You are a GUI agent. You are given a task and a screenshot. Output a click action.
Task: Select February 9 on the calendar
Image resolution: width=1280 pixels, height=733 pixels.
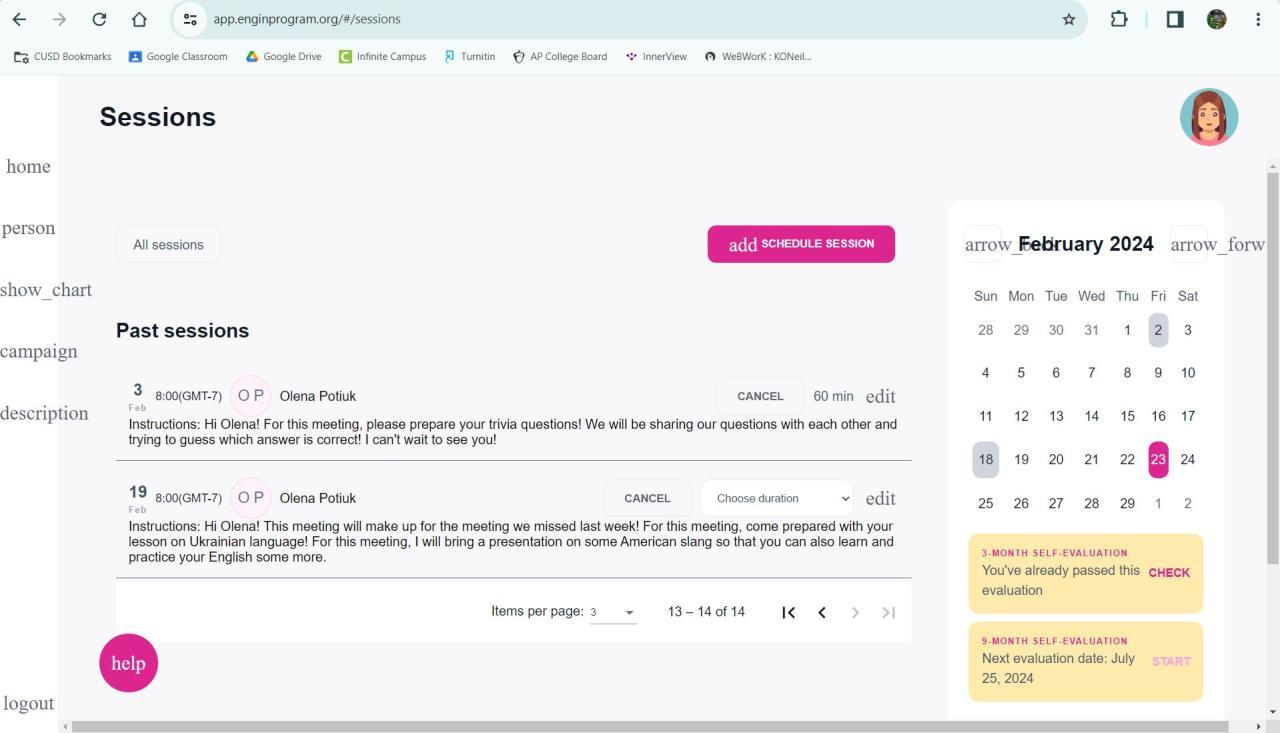point(1158,373)
